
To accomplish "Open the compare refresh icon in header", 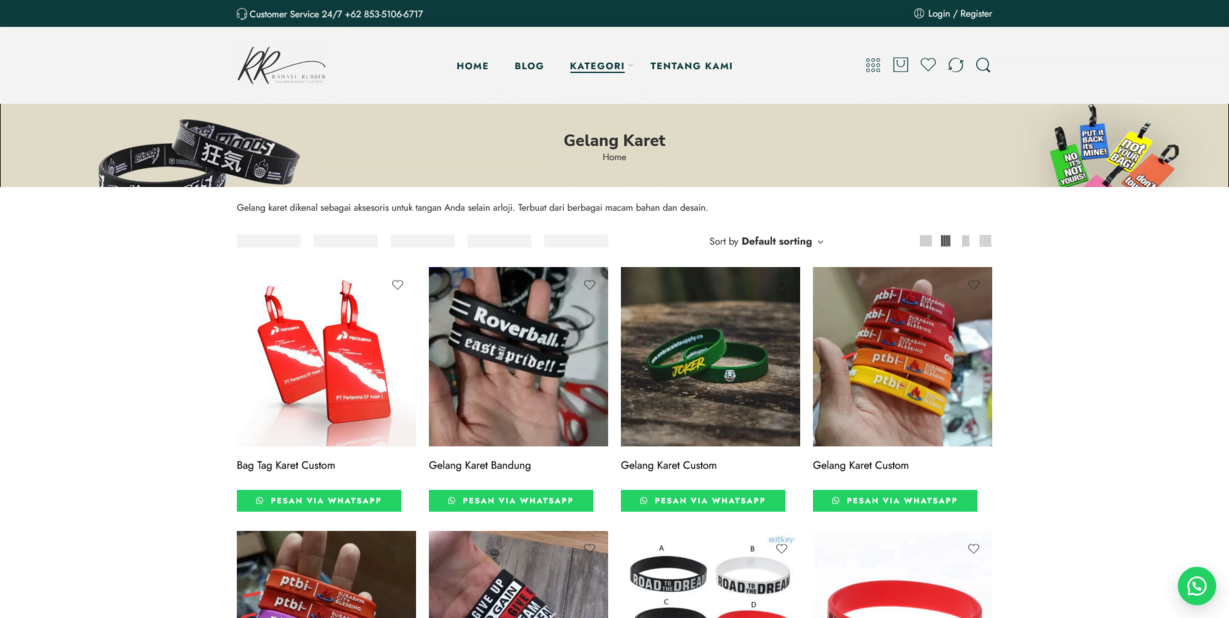I will tap(956, 65).
